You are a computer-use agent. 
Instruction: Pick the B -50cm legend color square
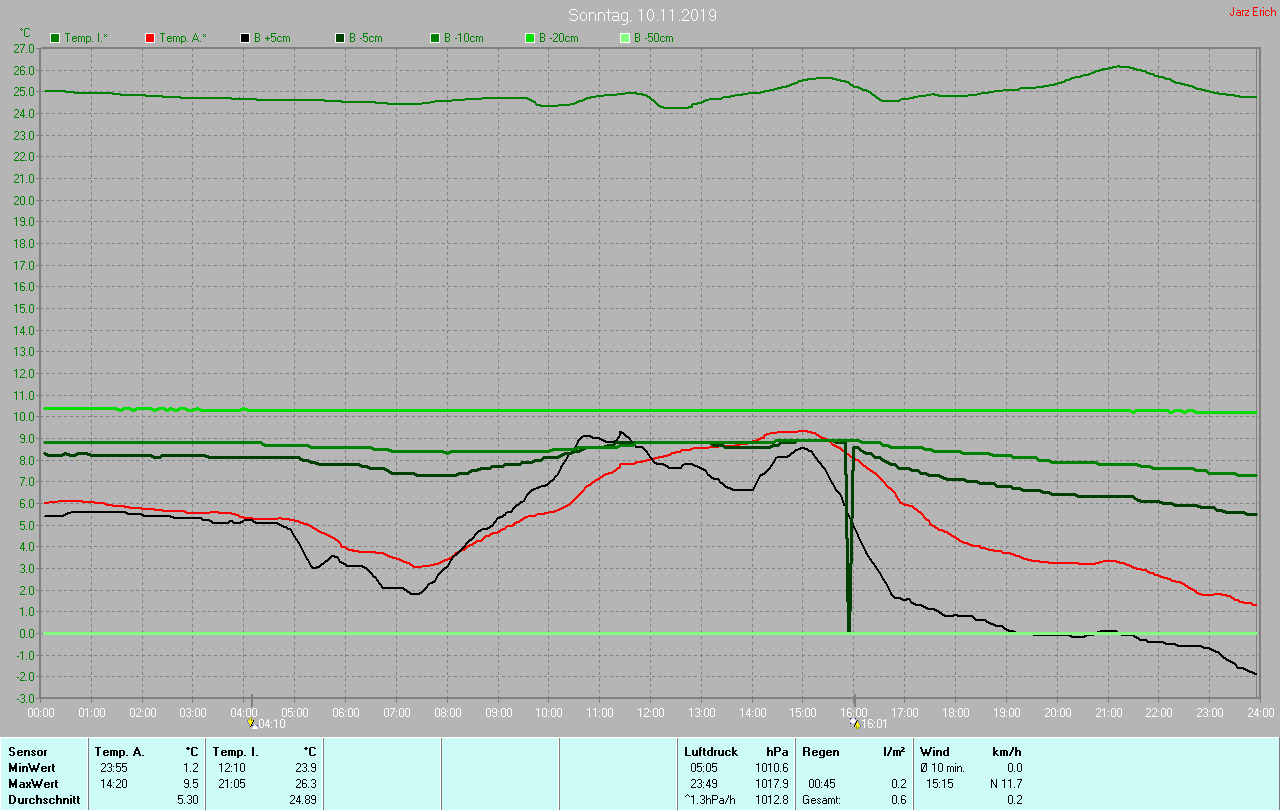point(625,38)
